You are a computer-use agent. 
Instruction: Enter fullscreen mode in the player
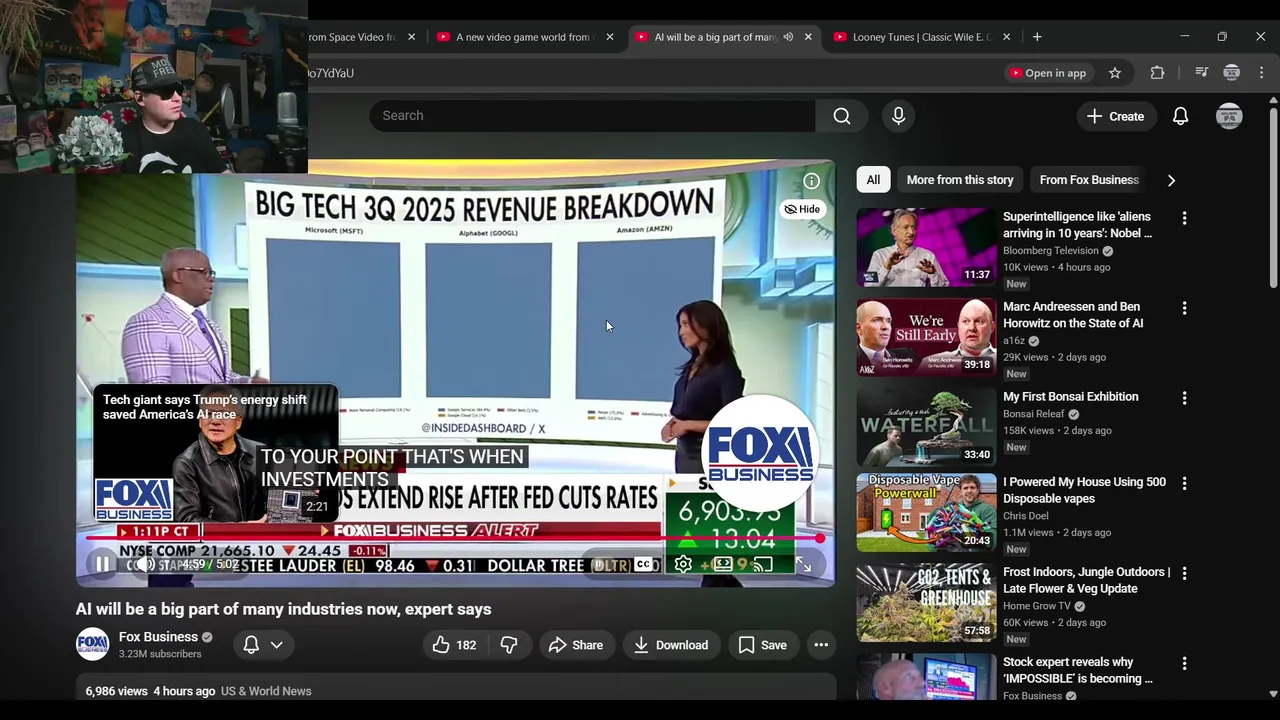803,565
